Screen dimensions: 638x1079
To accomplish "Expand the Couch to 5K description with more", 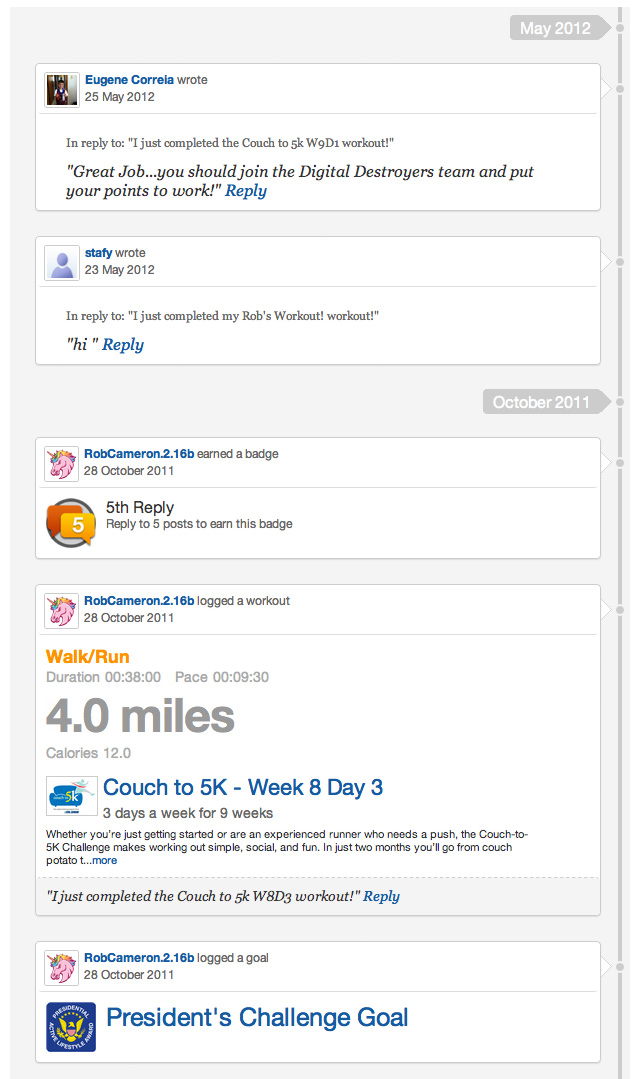I will (105, 860).
